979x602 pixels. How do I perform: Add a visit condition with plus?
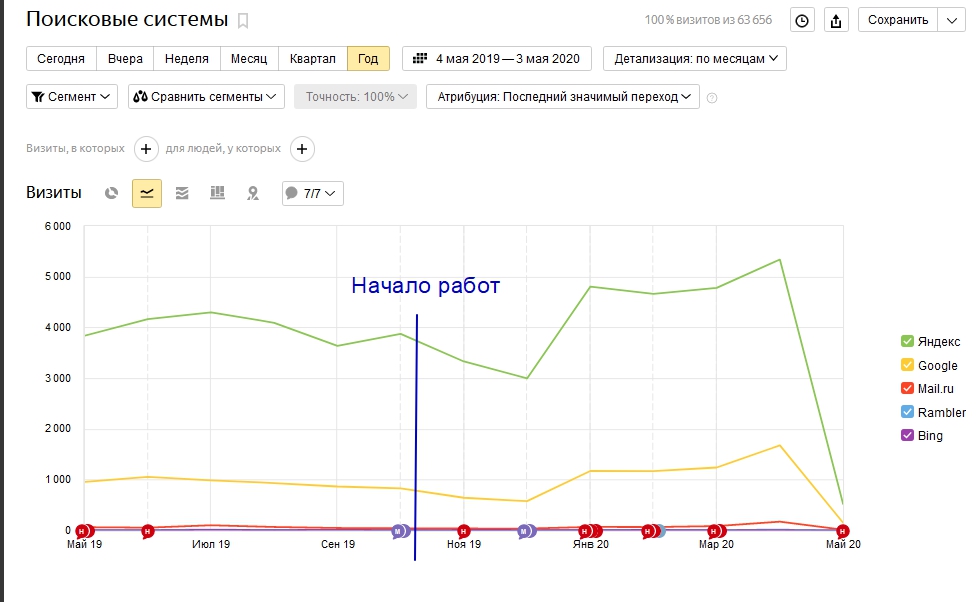pos(146,149)
